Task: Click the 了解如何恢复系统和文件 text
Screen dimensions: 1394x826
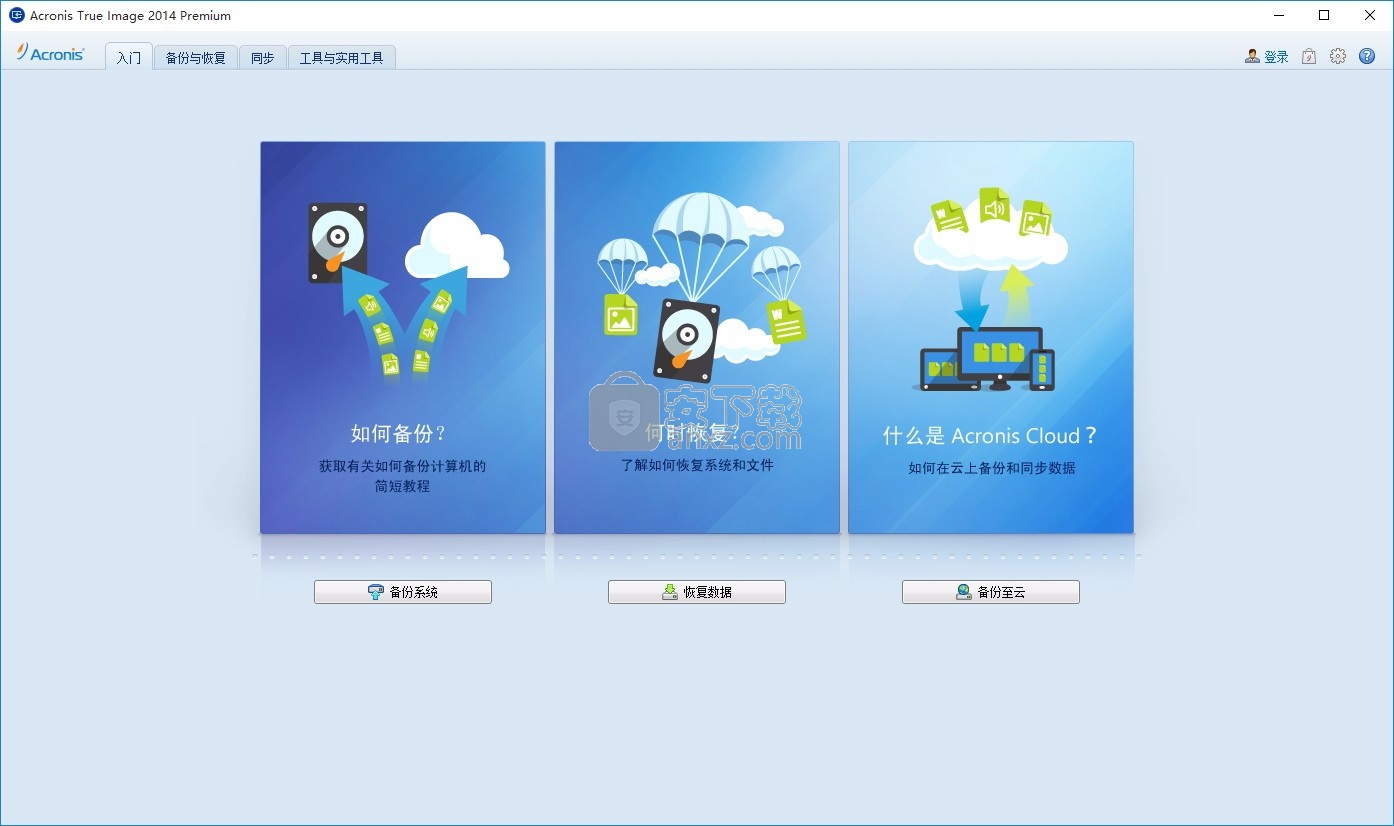Action: (697, 465)
